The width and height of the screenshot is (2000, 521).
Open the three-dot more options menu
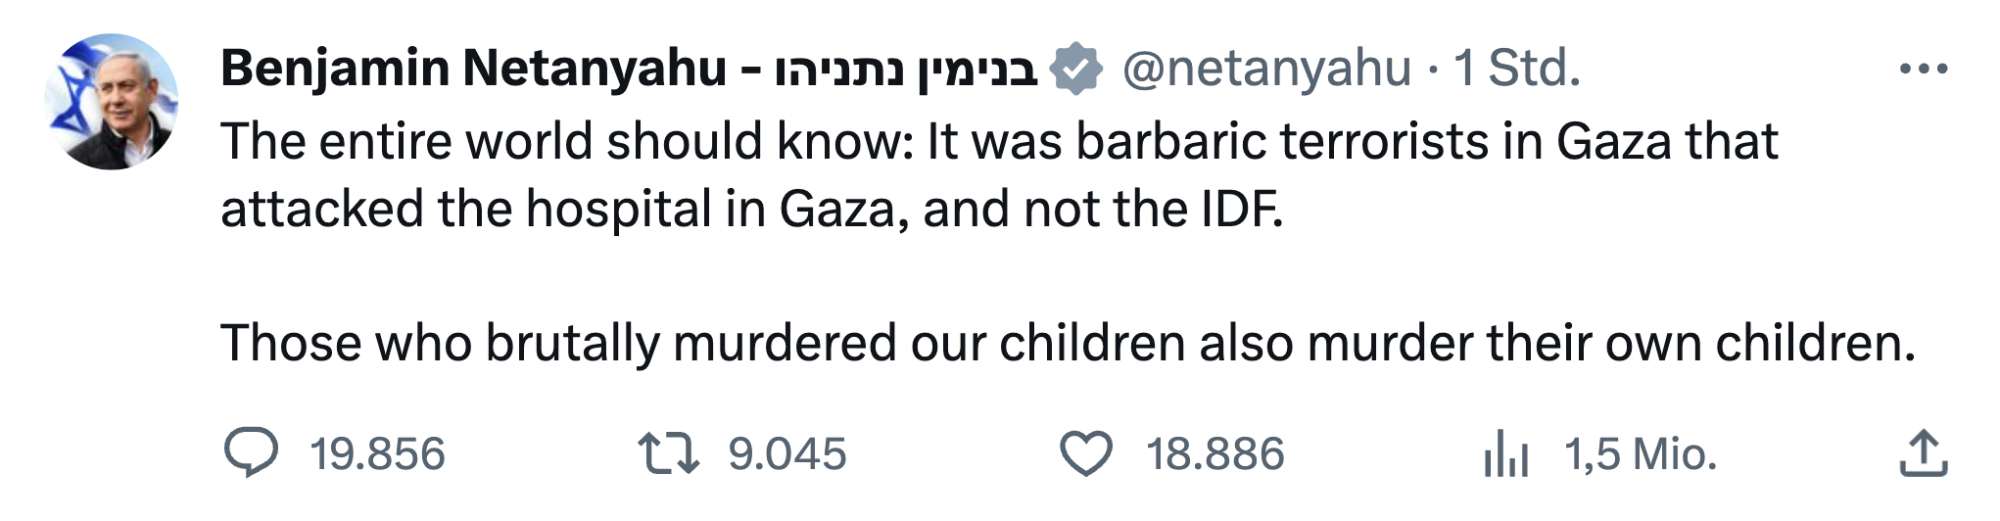point(1922,69)
